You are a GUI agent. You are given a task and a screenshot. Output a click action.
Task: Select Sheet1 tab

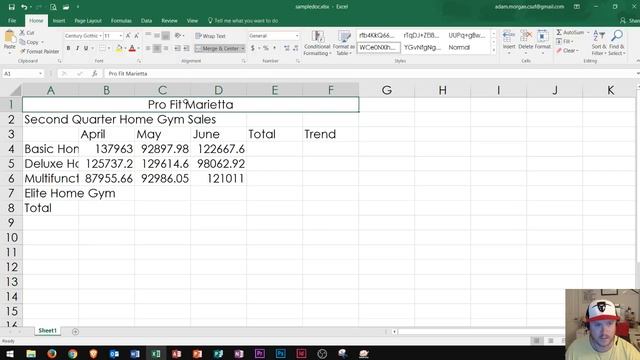tap(47, 331)
